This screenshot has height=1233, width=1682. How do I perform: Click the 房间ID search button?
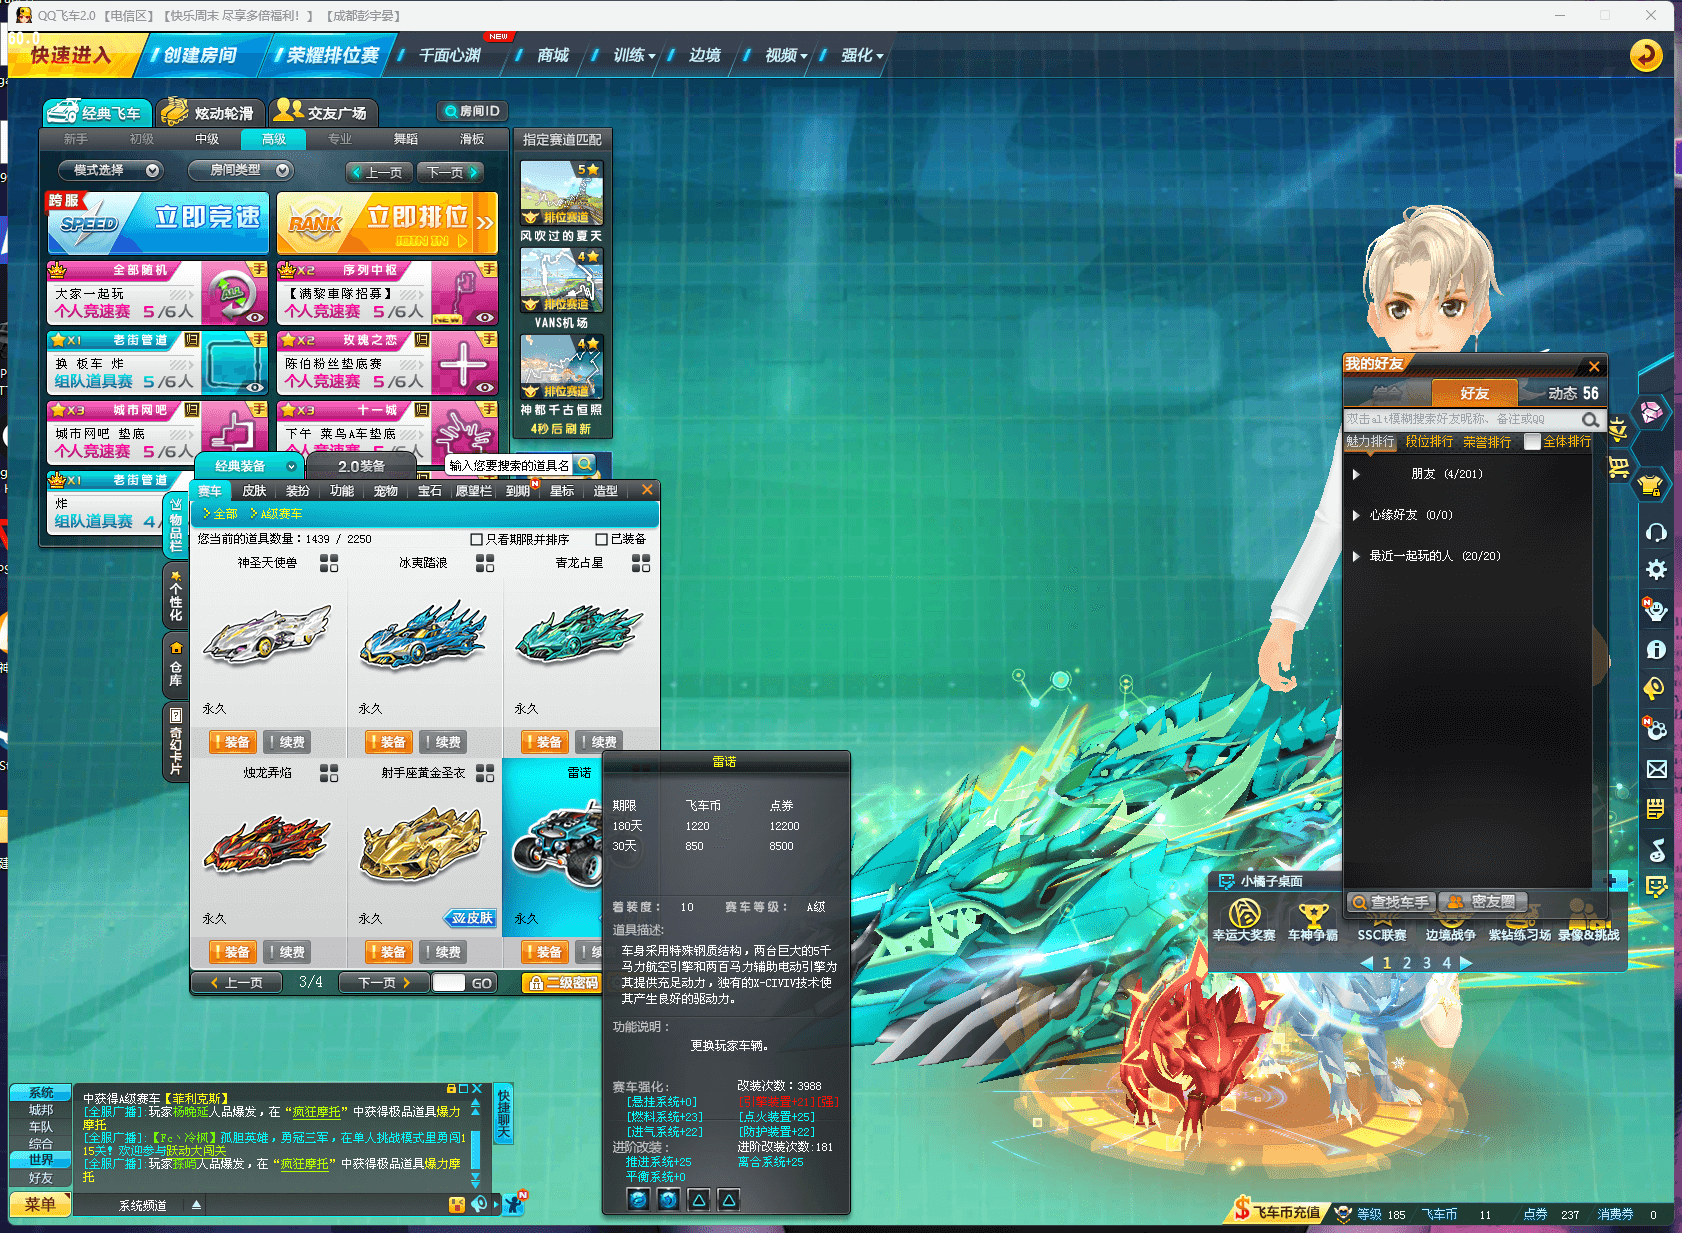pyautogui.click(x=472, y=111)
